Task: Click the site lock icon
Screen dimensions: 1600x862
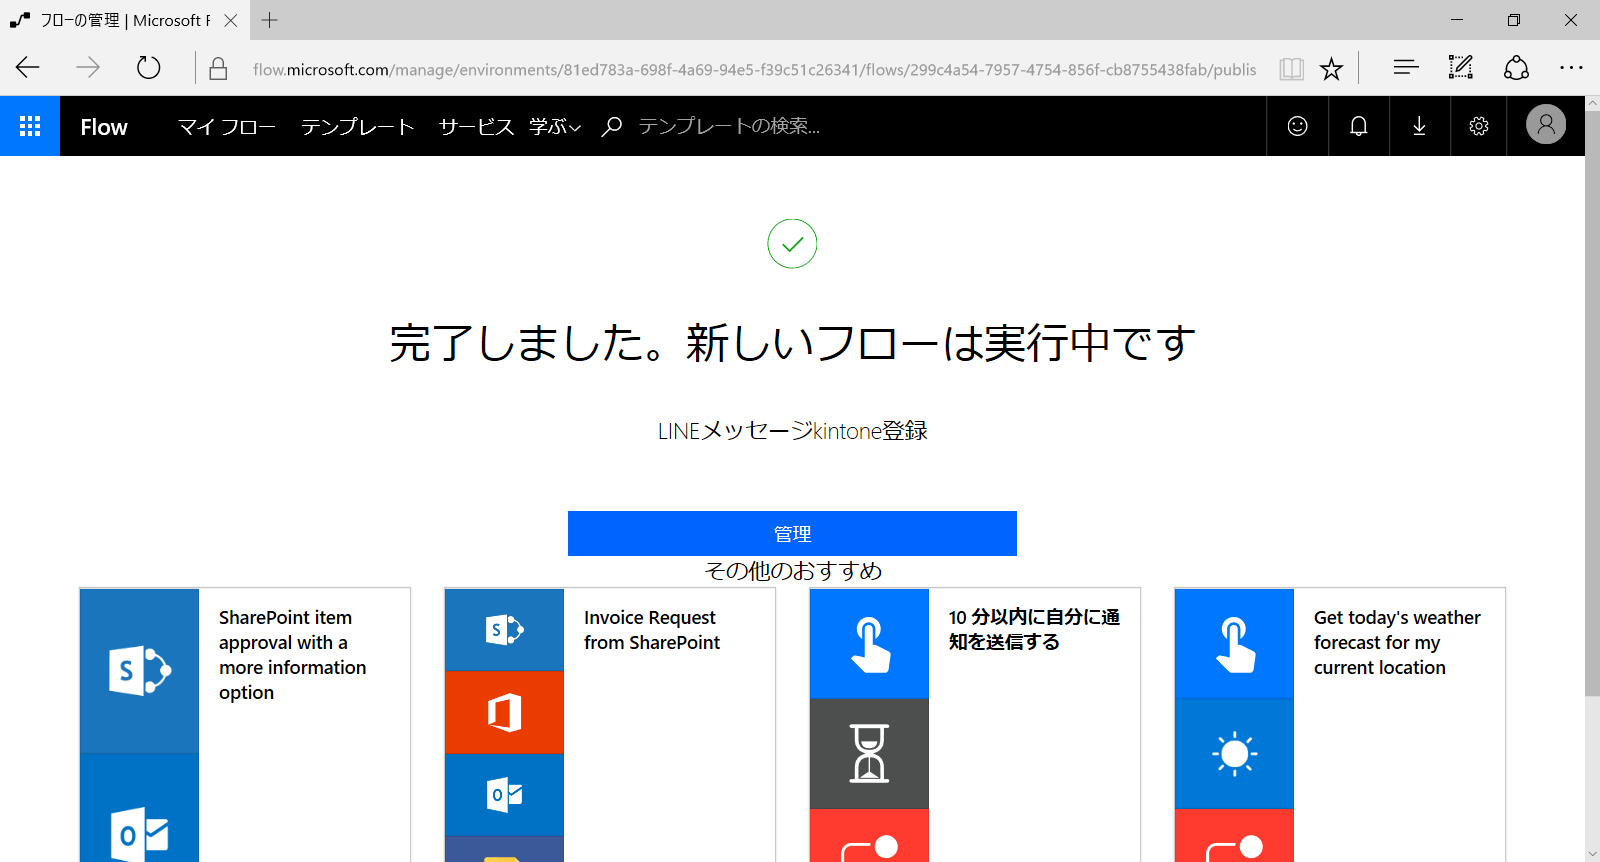Action: point(218,68)
